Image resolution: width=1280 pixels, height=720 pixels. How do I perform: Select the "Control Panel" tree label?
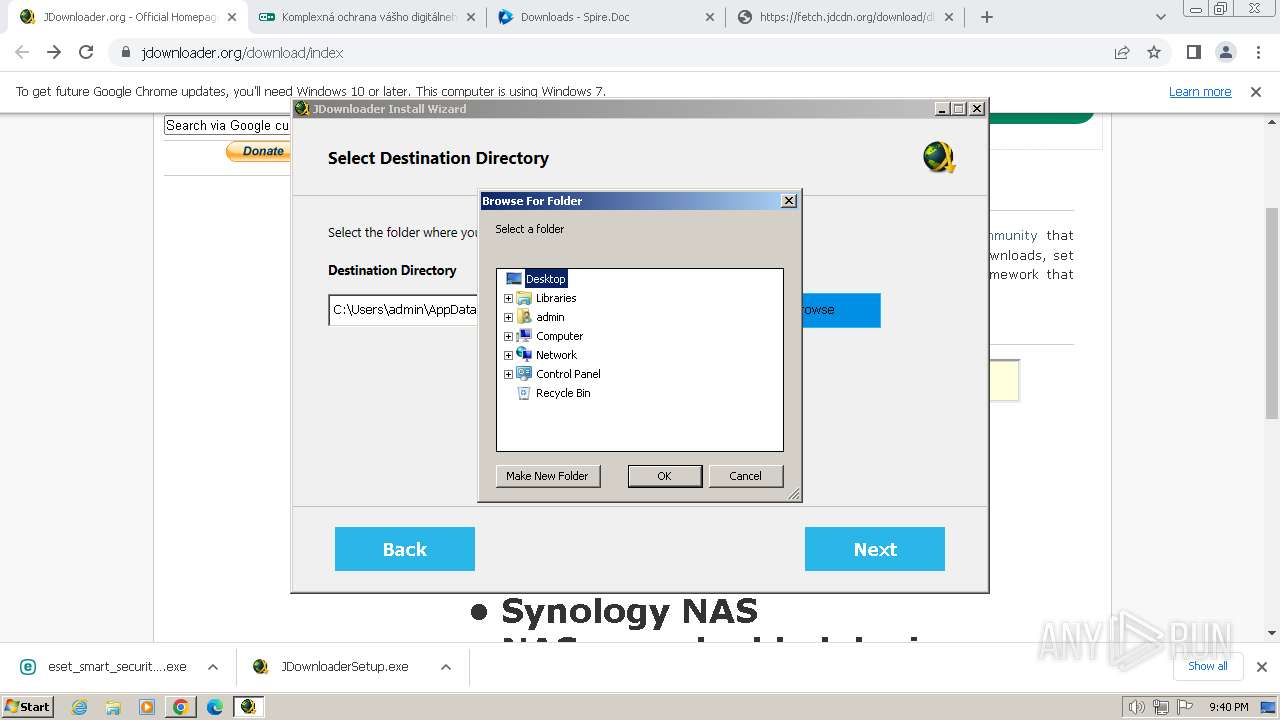568,374
